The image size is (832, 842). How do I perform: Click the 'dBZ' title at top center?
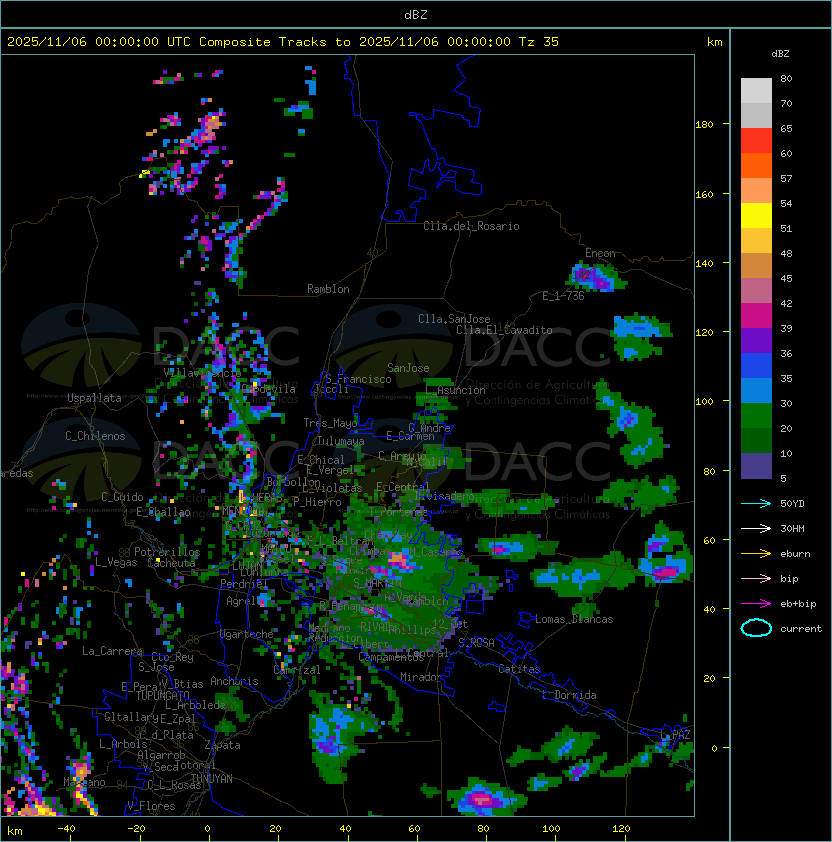coord(416,15)
